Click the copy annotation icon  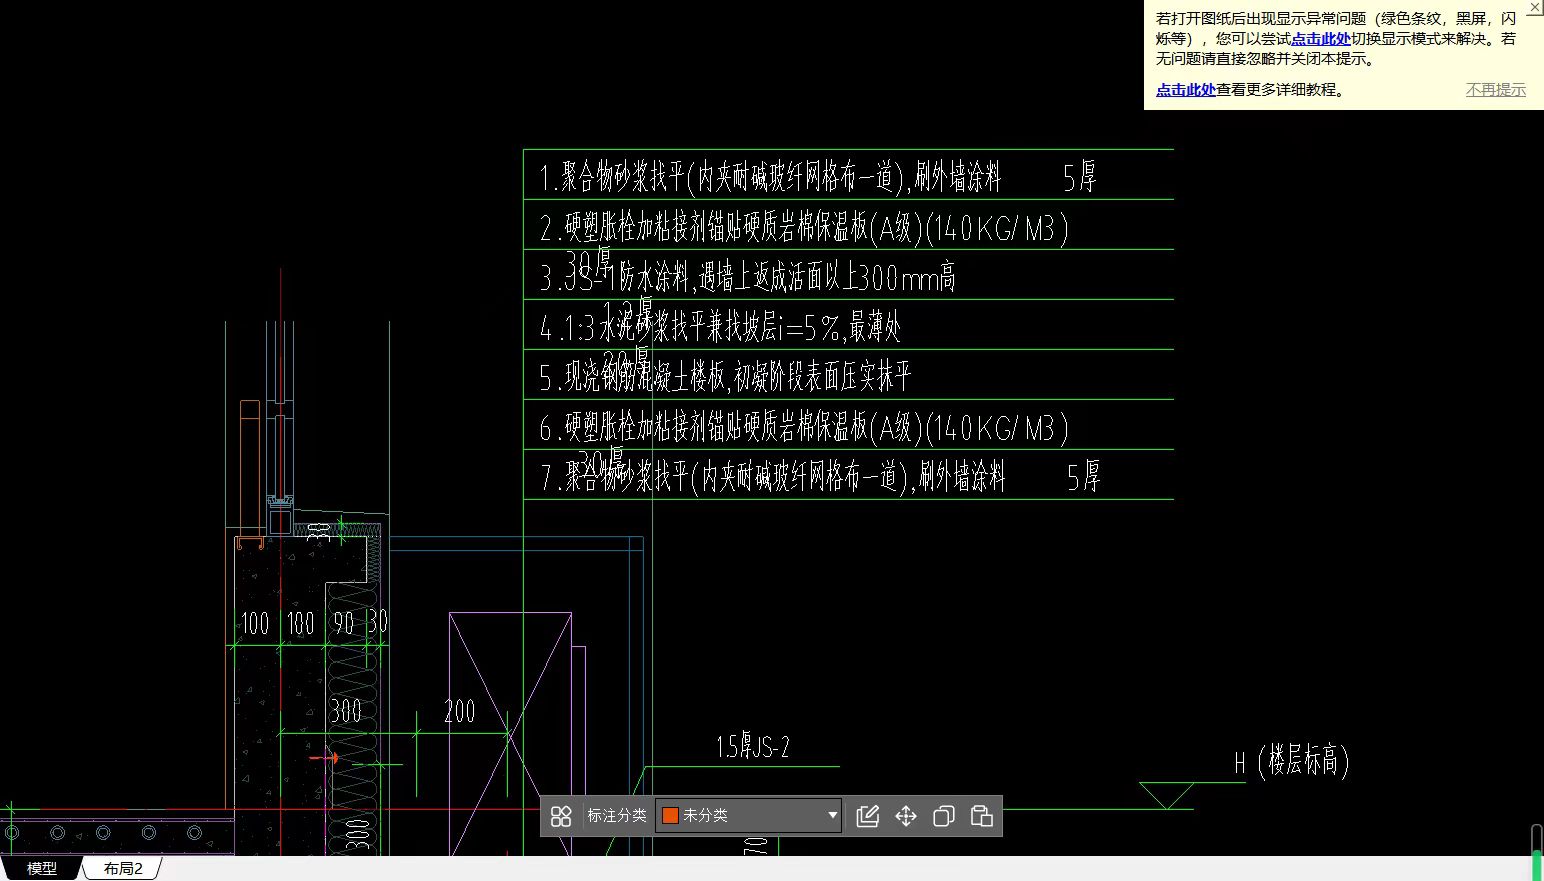pyautogui.click(x=943, y=816)
